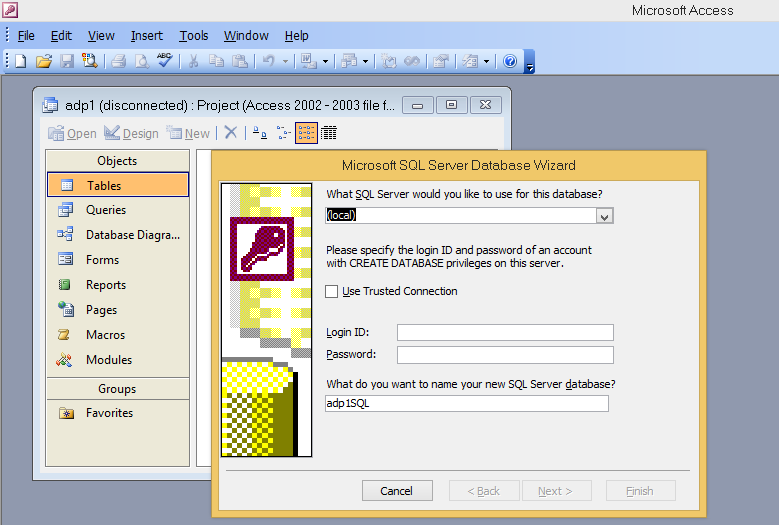
Task: Enable Use Trusted Connection checkbox
Action: click(332, 291)
